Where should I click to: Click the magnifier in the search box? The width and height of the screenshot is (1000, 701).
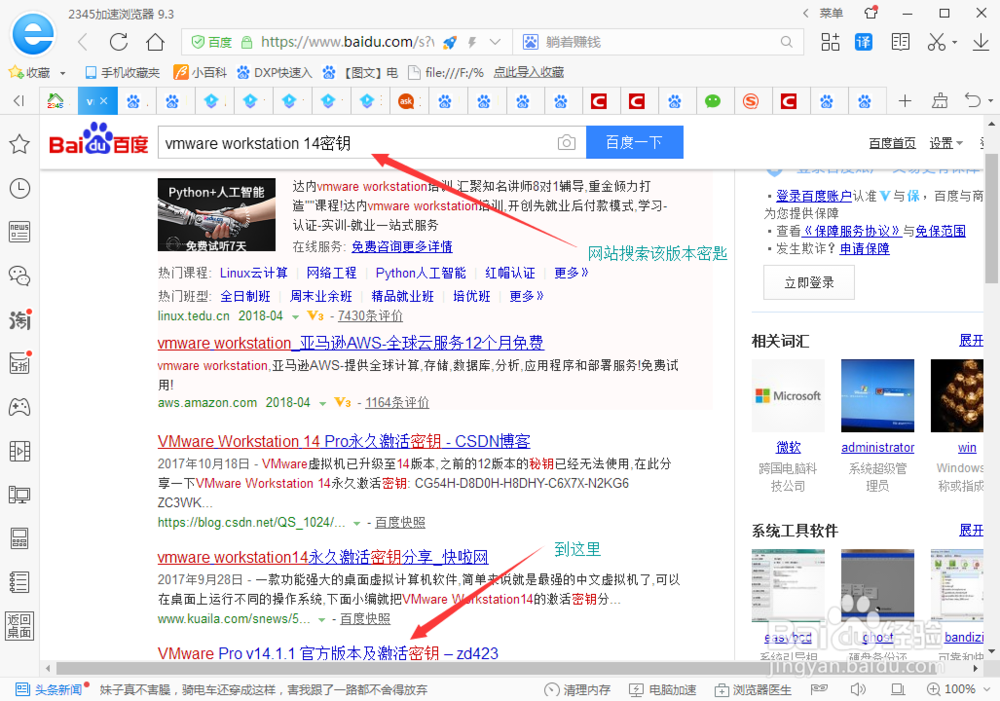(786, 42)
